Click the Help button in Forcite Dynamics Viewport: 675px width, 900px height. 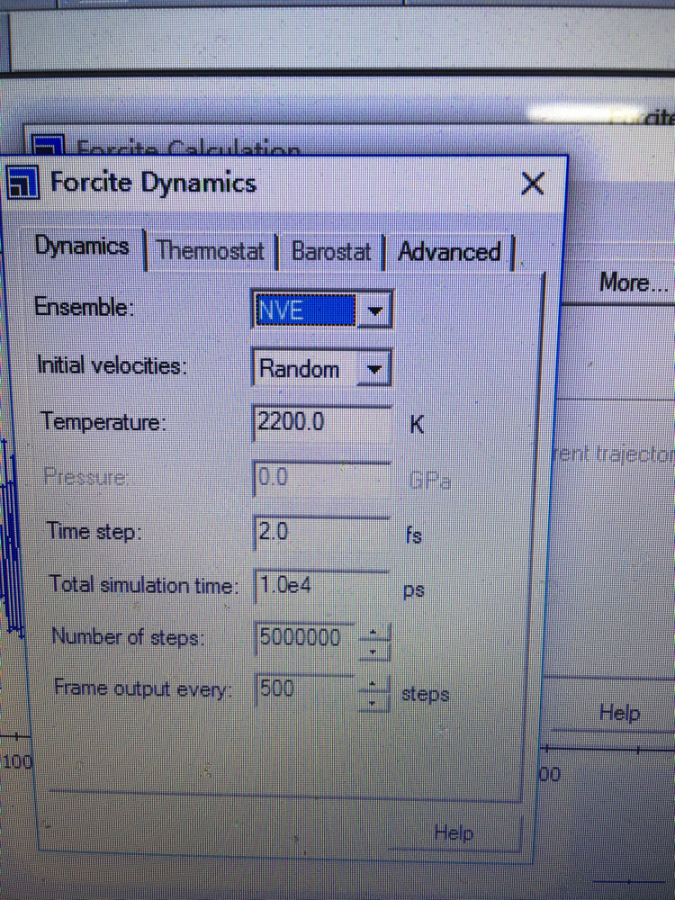coord(454,832)
